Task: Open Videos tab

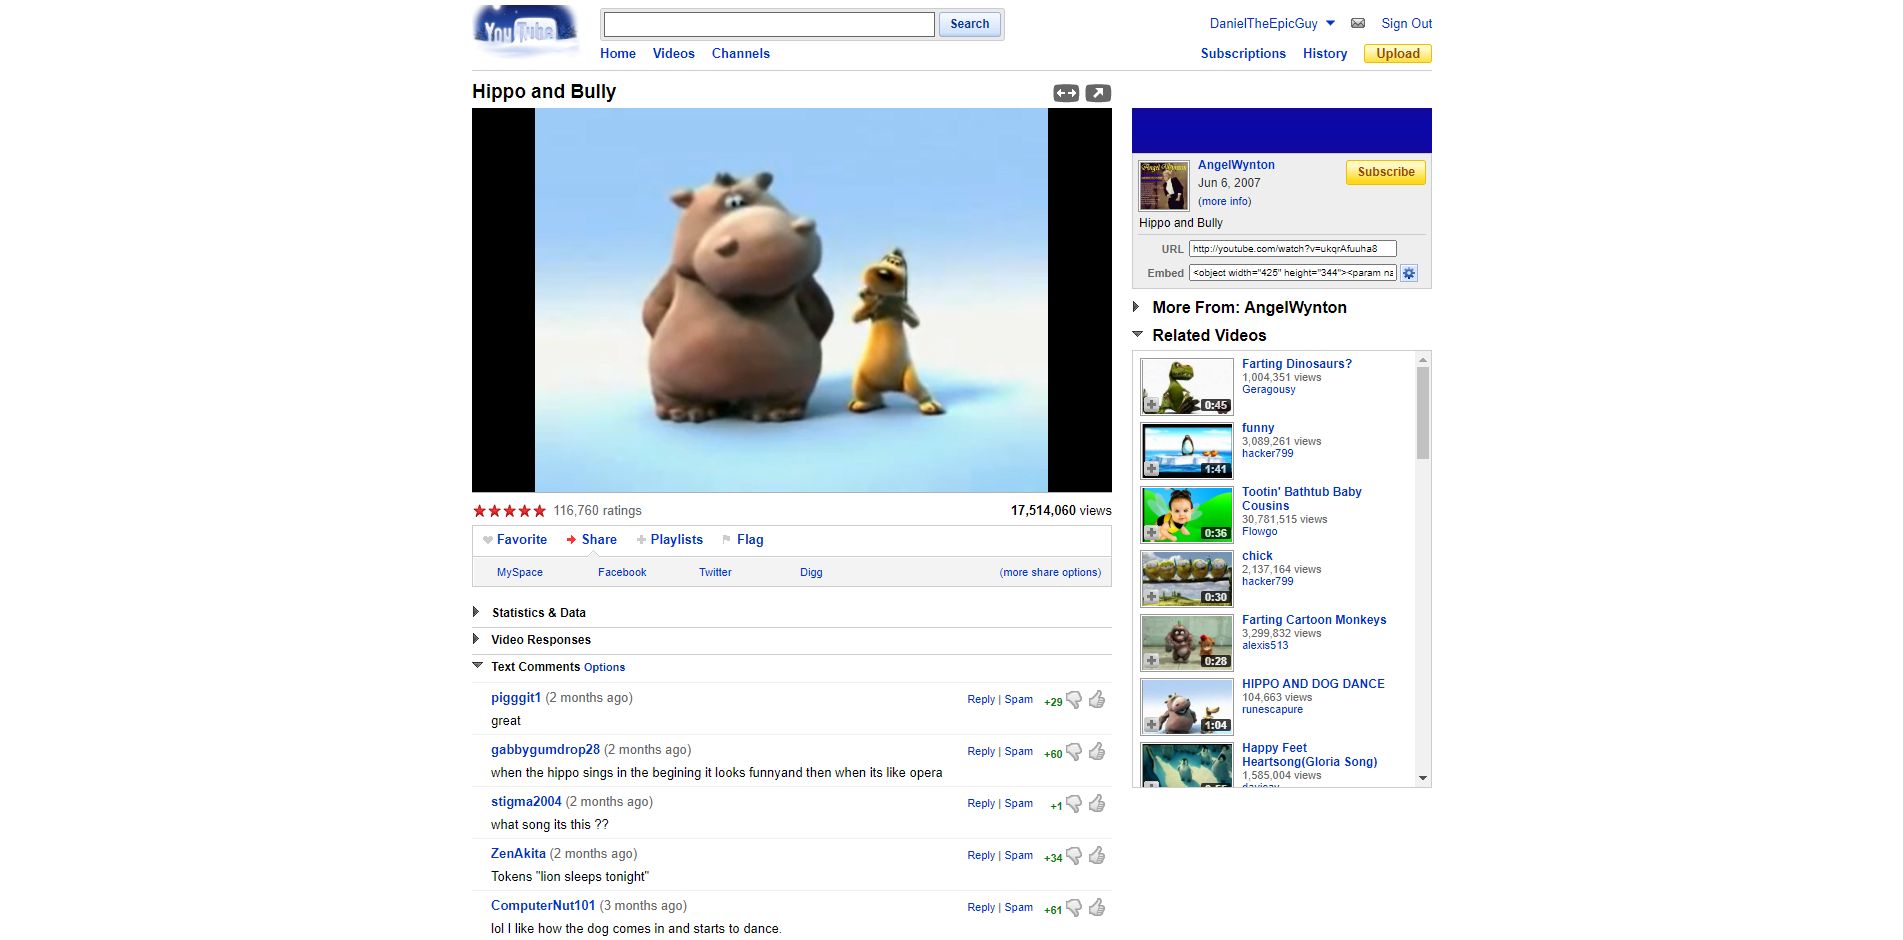Action: pyautogui.click(x=673, y=54)
